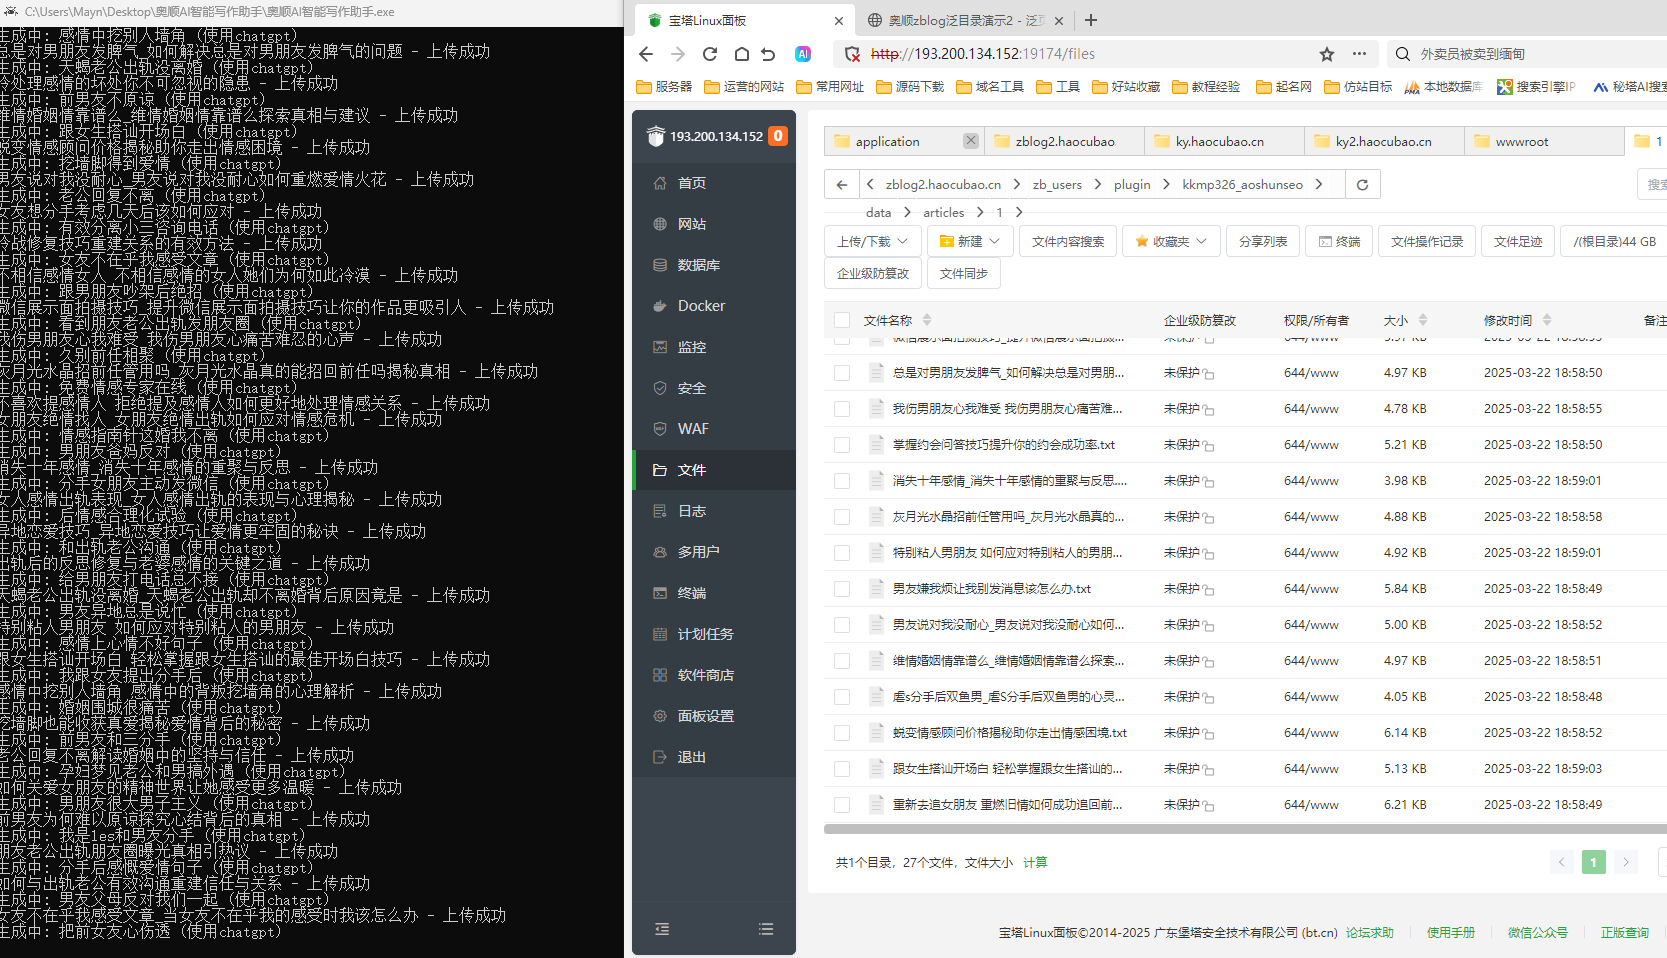Click 计算 link for file size

(x=1035, y=862)
